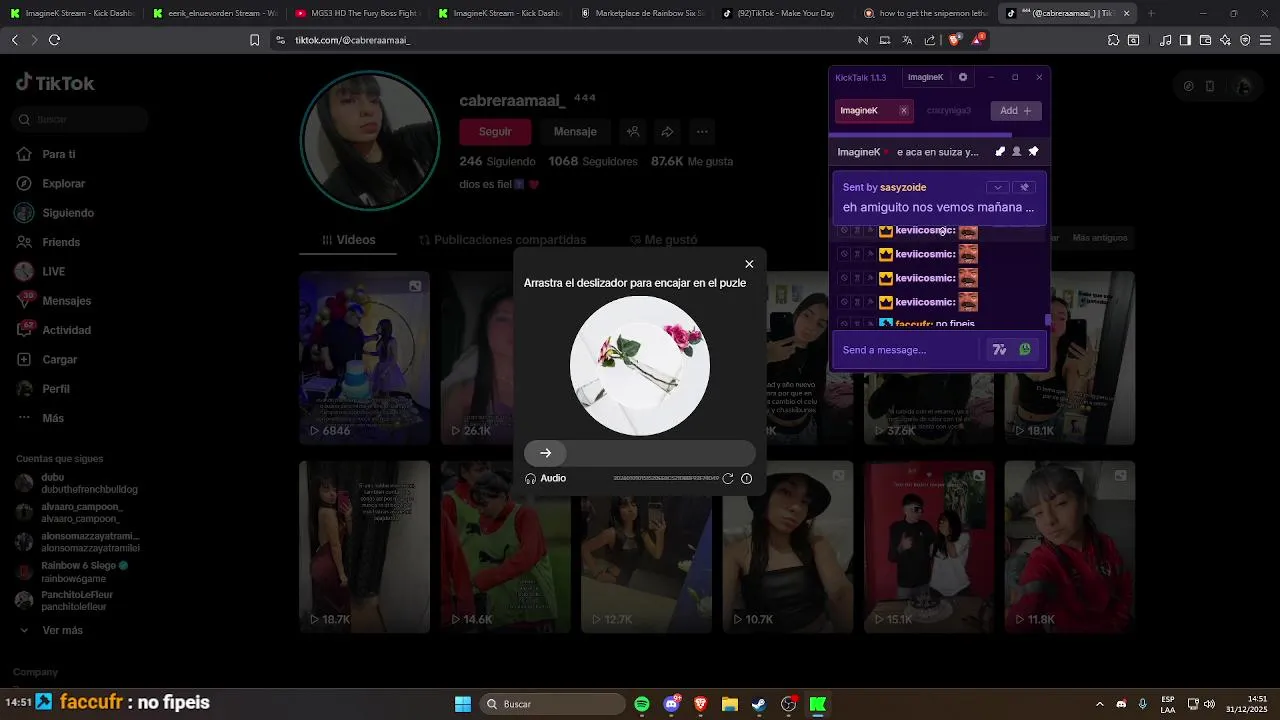Open the video thumbnail with 18.7K views
This screenshot has height=720, width=1280.
point(364,547)
